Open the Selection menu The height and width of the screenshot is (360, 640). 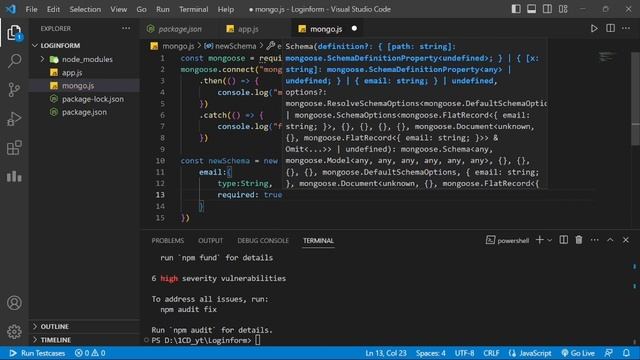coord(85,9)
